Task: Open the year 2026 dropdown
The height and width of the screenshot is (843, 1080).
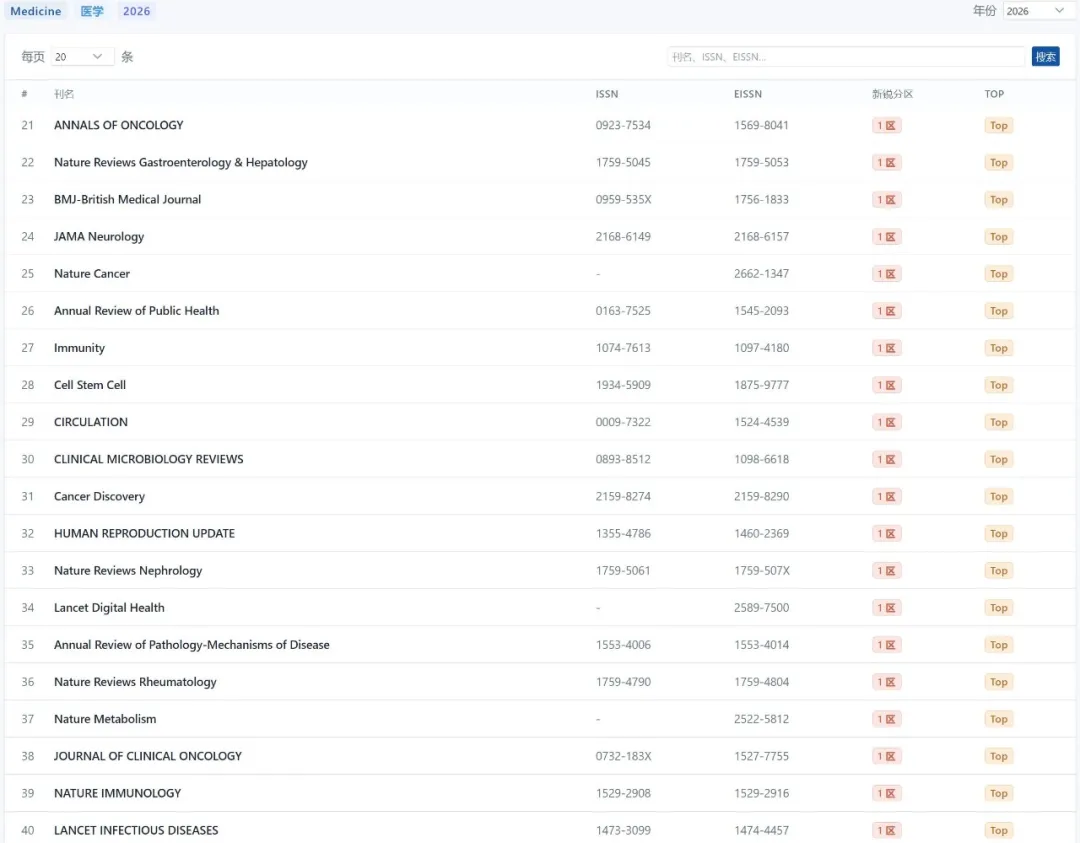Action: tap(1035, 11)
